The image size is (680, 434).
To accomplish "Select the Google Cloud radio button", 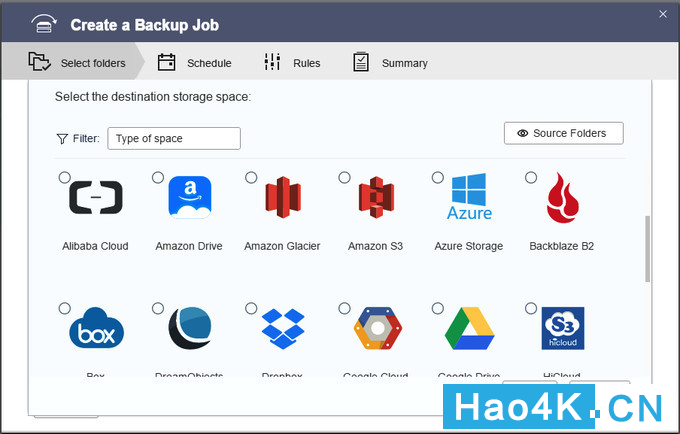I will (344, 308).
